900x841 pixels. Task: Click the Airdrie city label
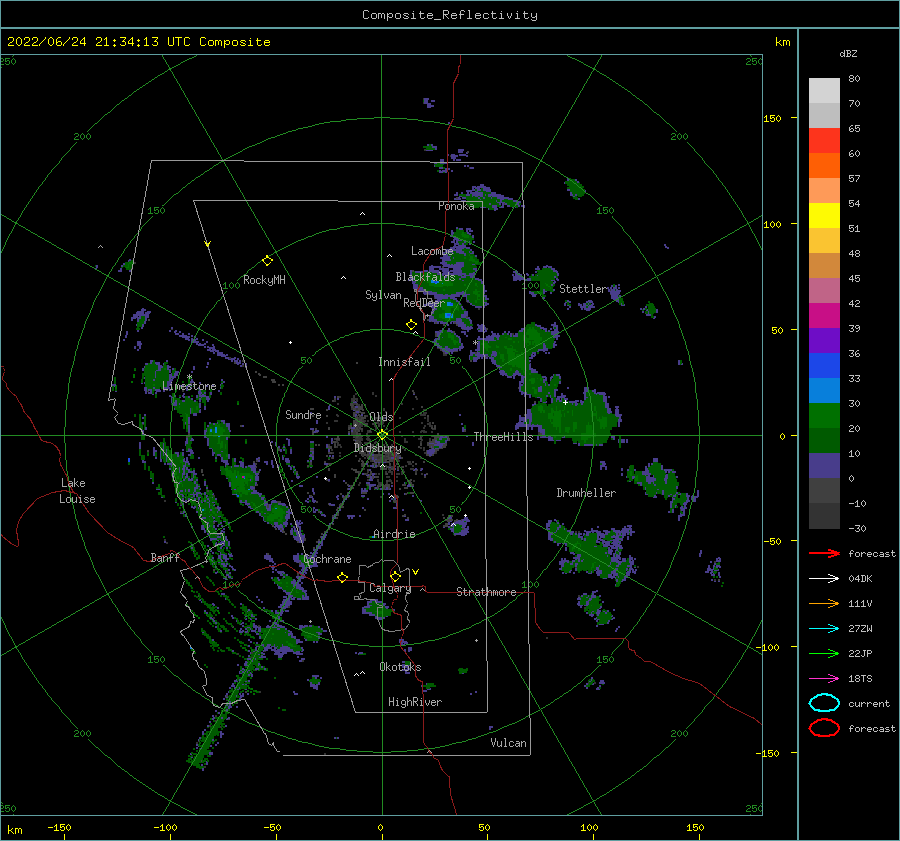[x=394, y=534]
